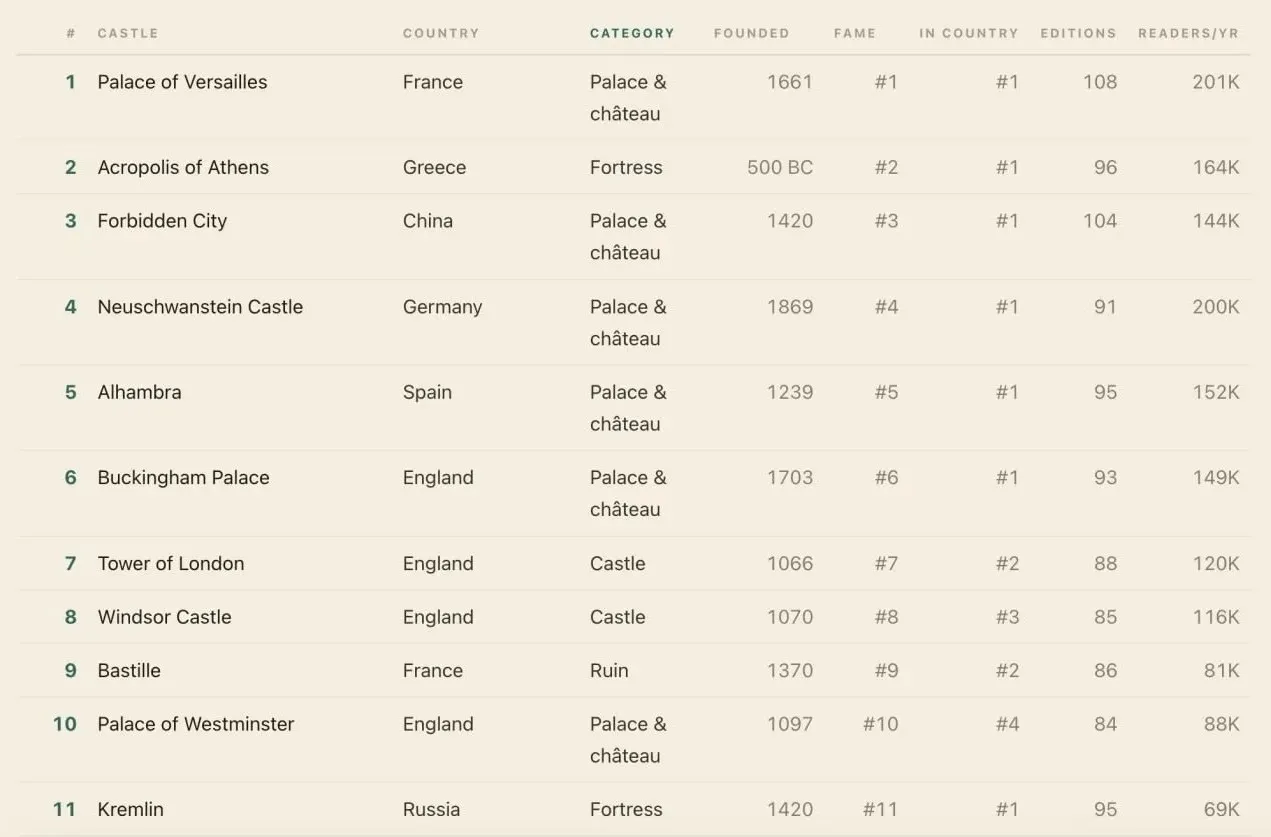Click the 104 editions value
Viewport: 1271px width, 837px height.
click(1100, 221)
